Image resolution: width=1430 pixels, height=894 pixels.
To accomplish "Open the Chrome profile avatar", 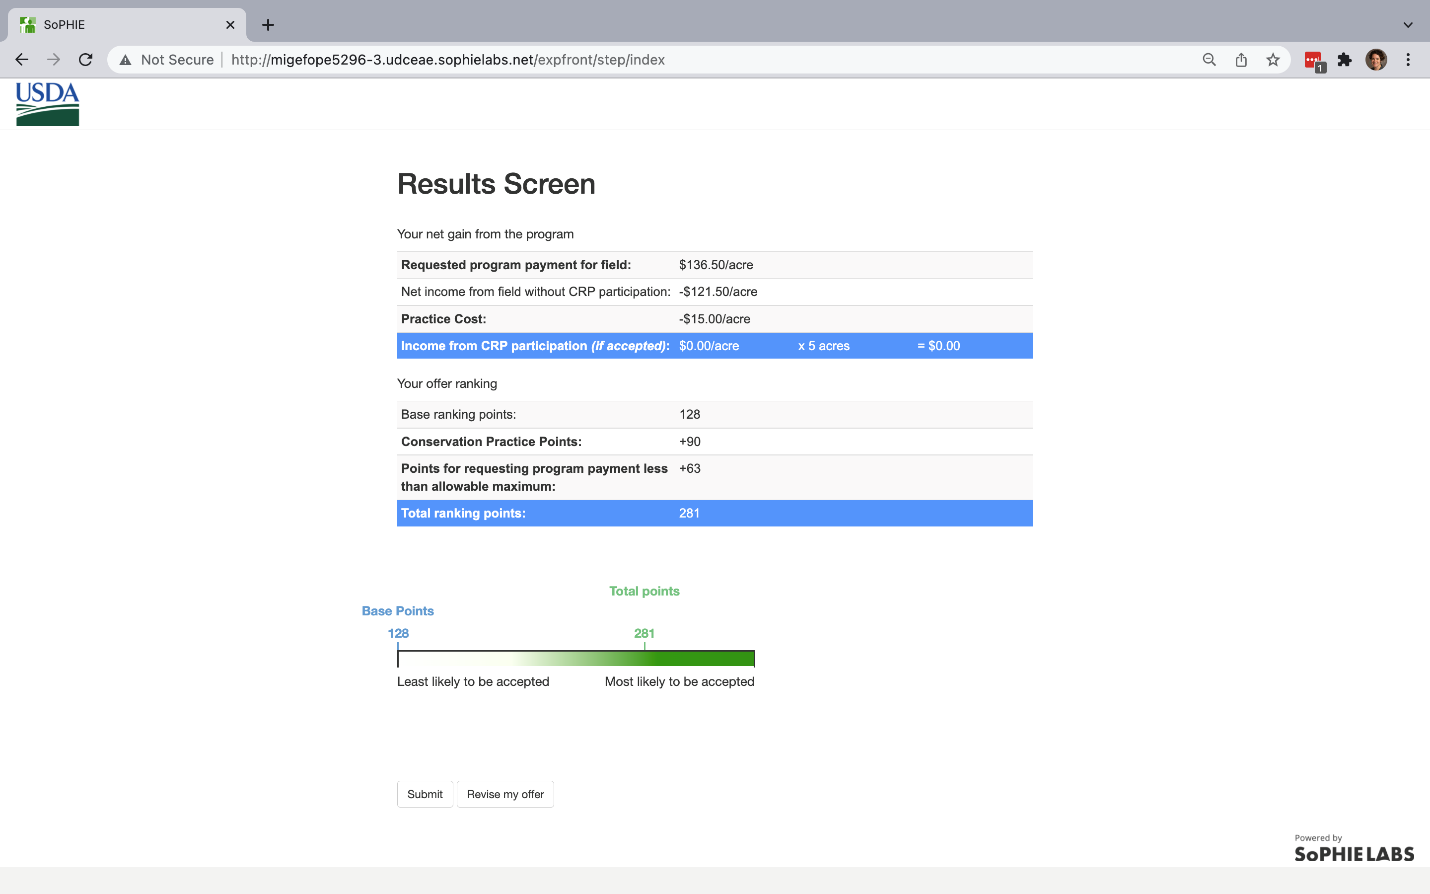I will pos(1377,60).
